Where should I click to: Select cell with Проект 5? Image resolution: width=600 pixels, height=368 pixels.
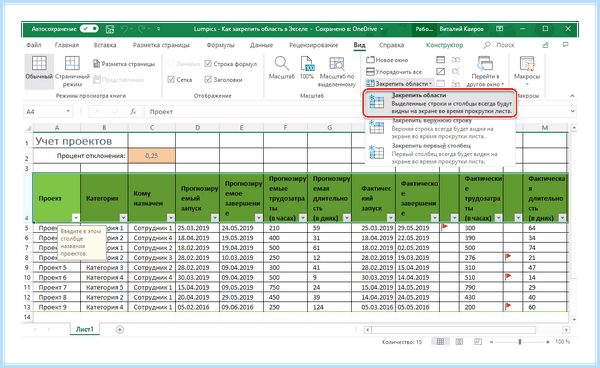tap(57, 267)
